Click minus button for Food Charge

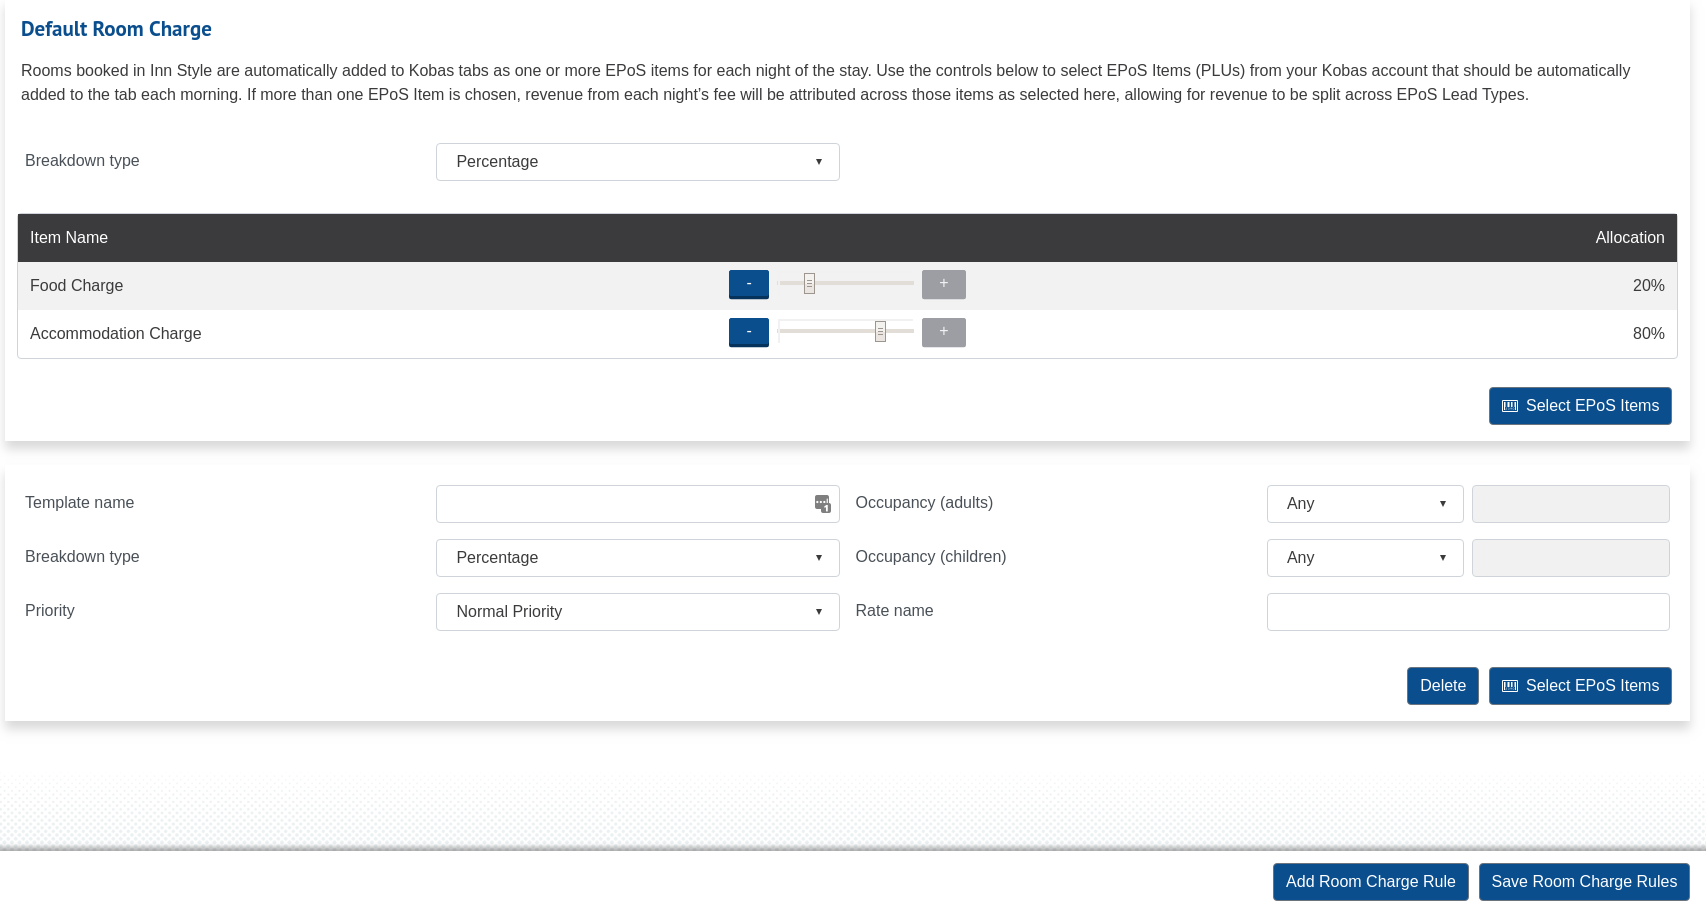[x=748, y=285]
